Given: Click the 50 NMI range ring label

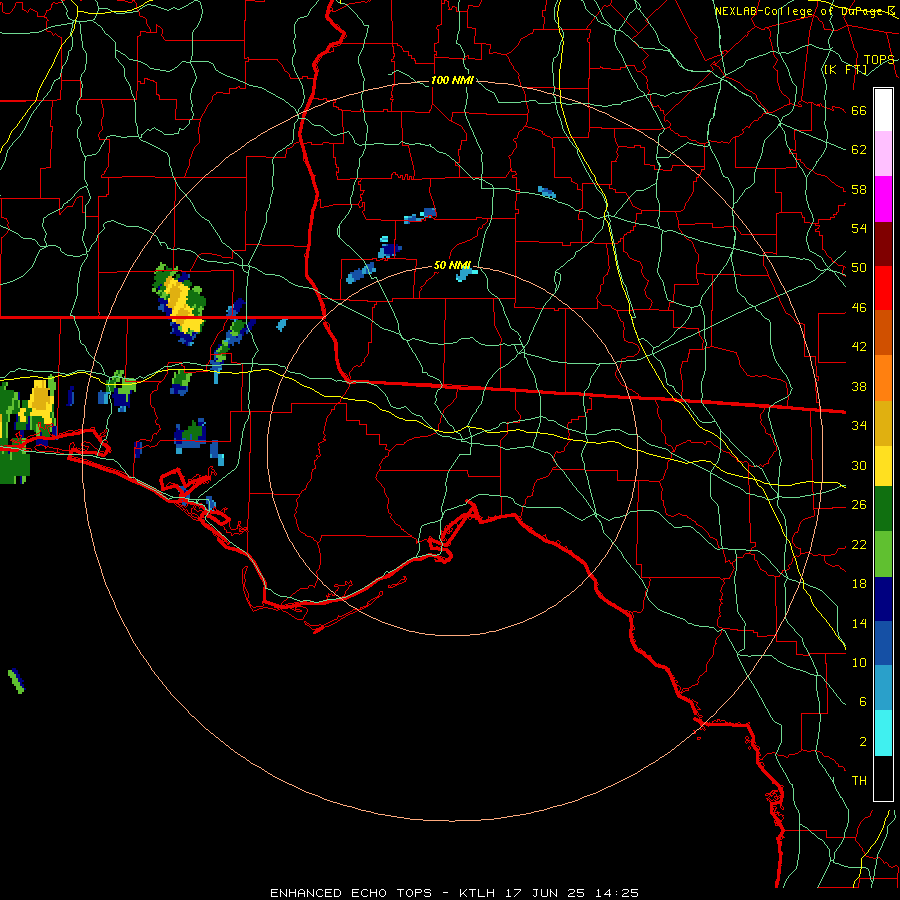Looking at the screenshot, I should 452,265.
